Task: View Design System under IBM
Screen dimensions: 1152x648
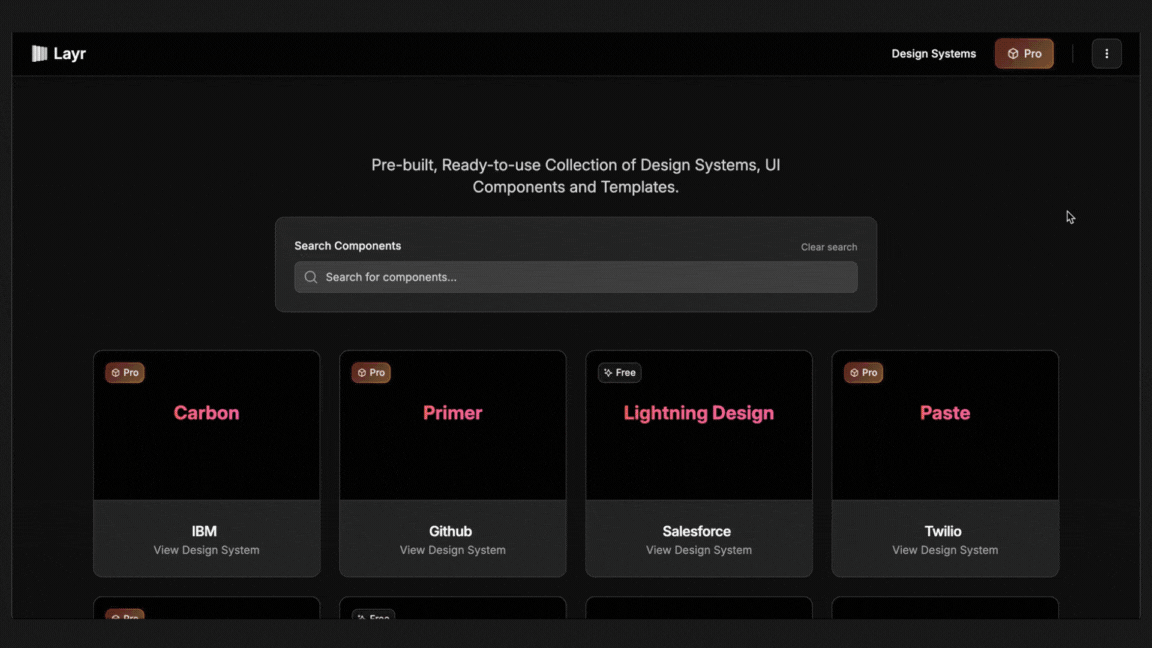Action: coord(206,550)
